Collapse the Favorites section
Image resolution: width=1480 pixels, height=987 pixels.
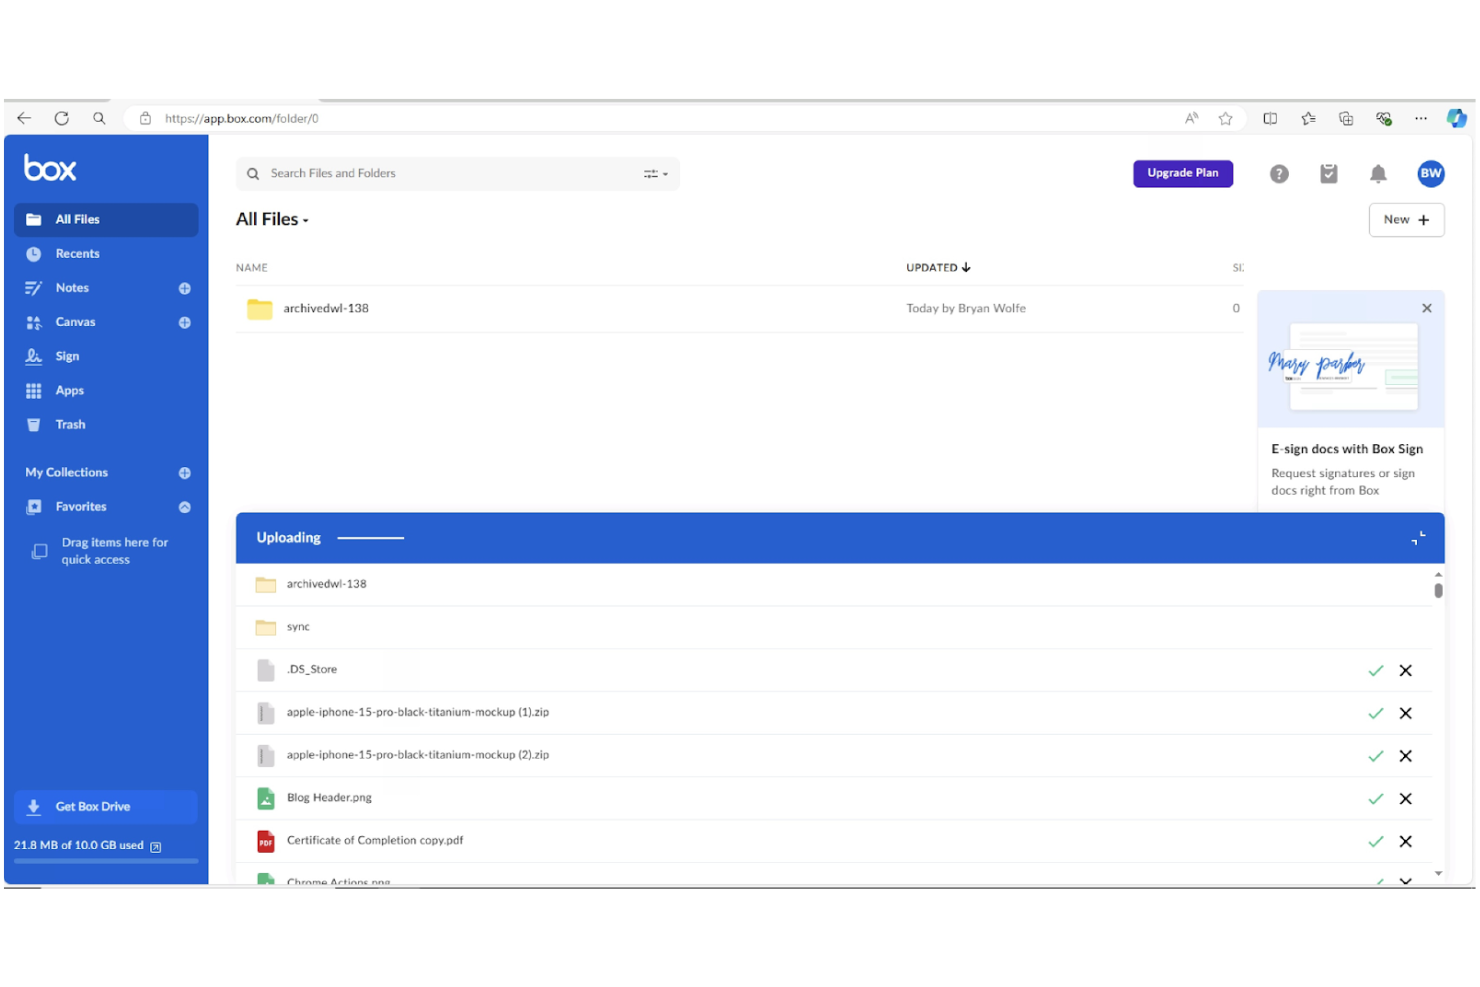184,507
